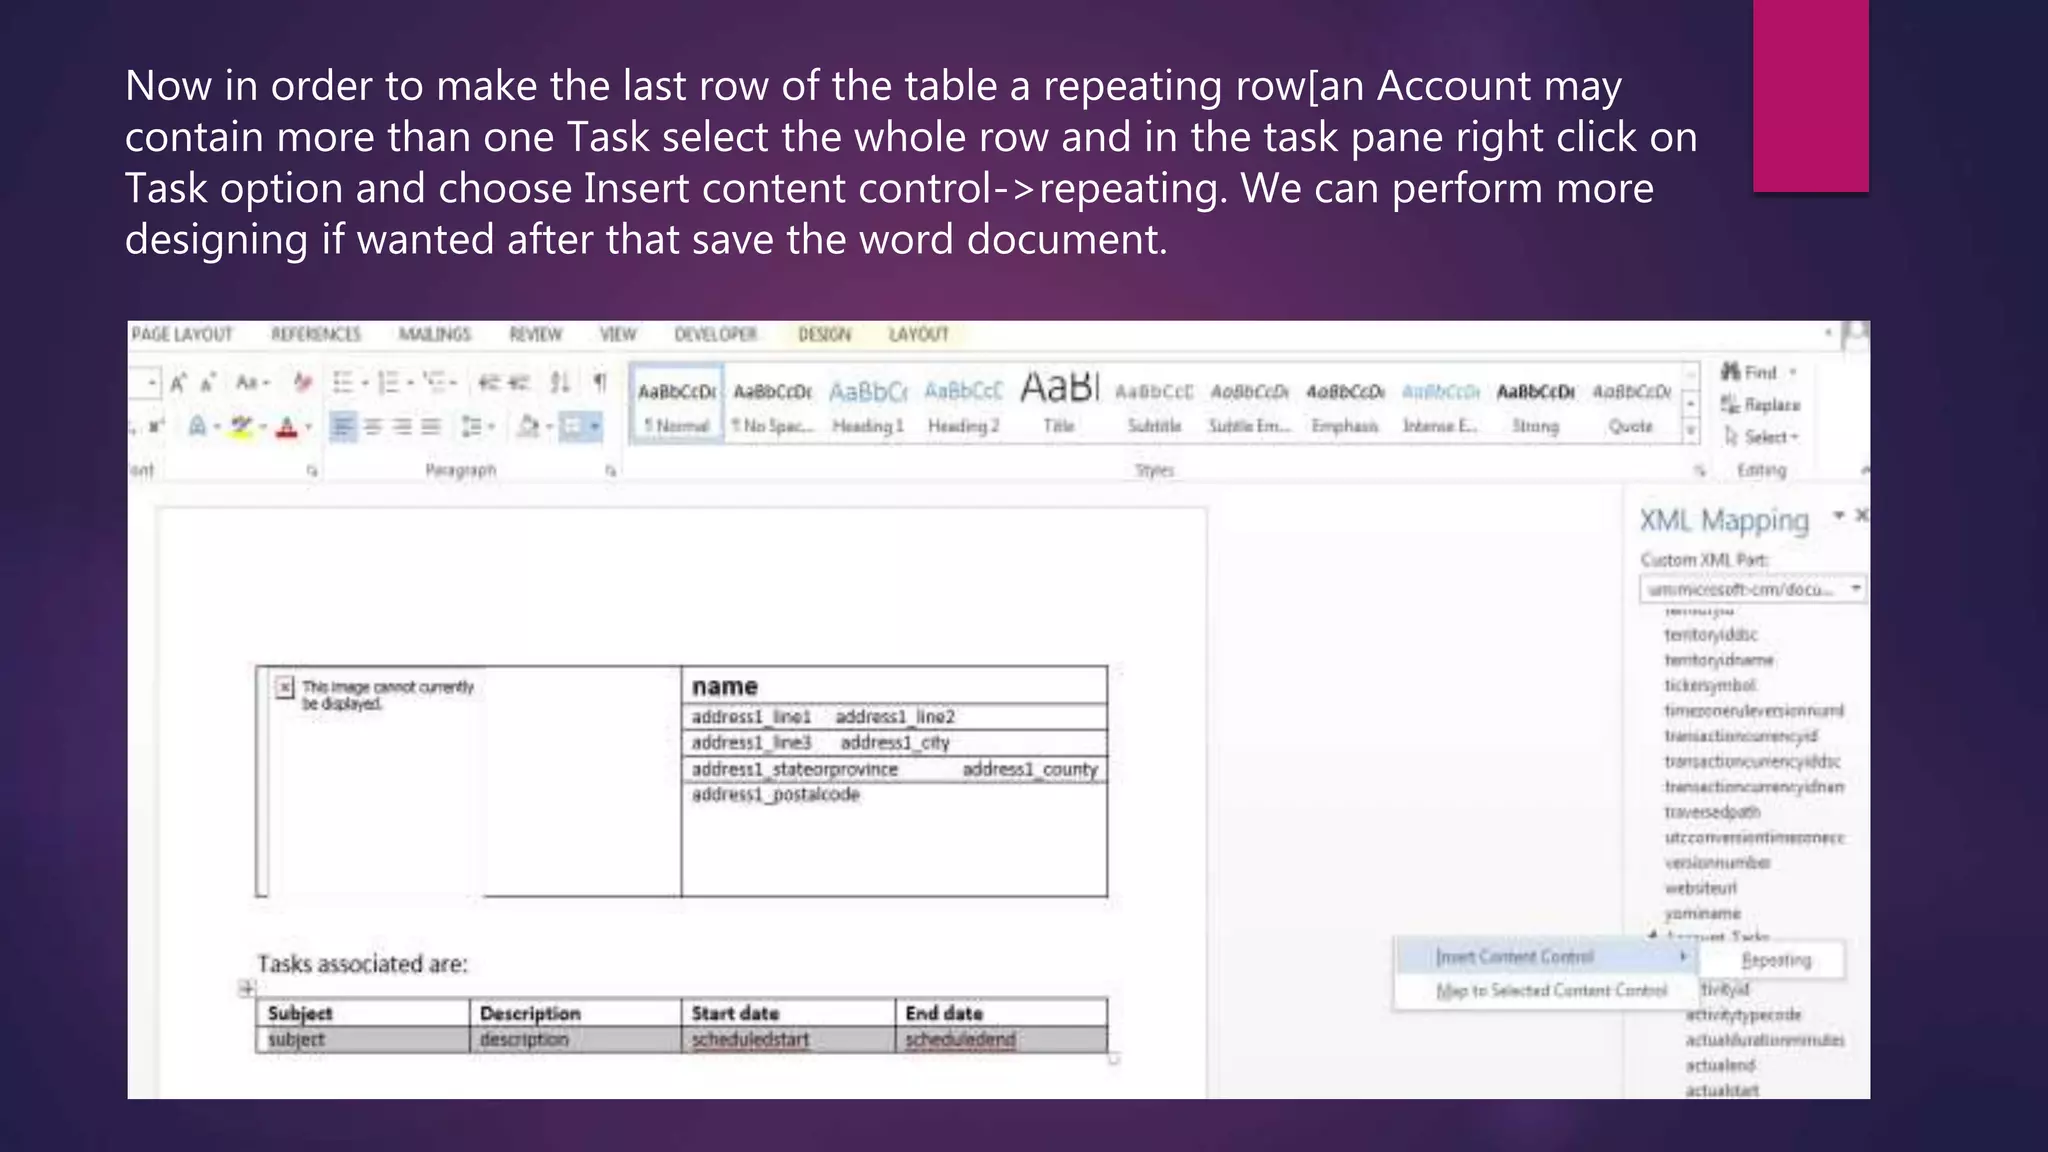
Task: Switch to the Developer tab
Action: coord(716,334)
